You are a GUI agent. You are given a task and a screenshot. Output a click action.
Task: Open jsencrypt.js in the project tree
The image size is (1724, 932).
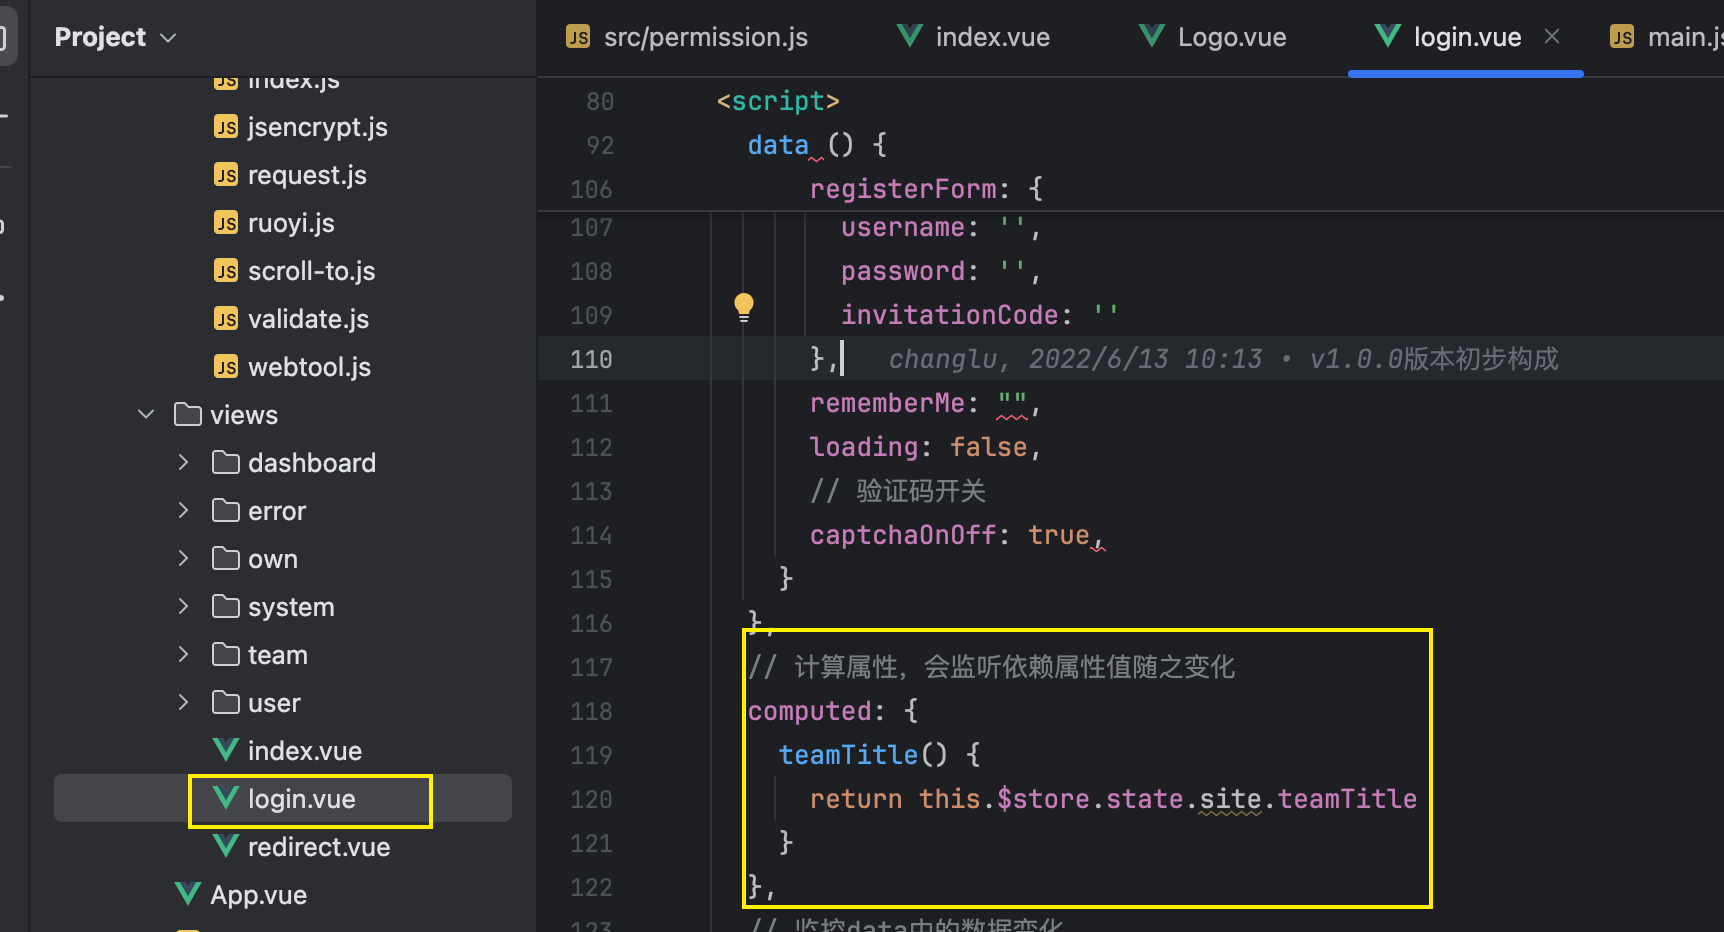pos(300,127)
